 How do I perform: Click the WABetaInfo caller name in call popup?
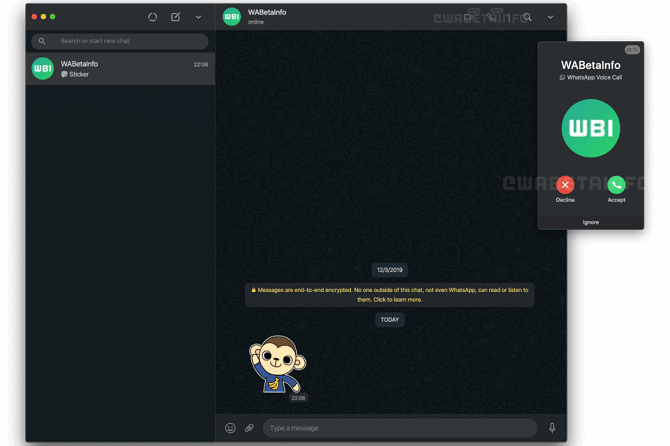coord(591,65)
